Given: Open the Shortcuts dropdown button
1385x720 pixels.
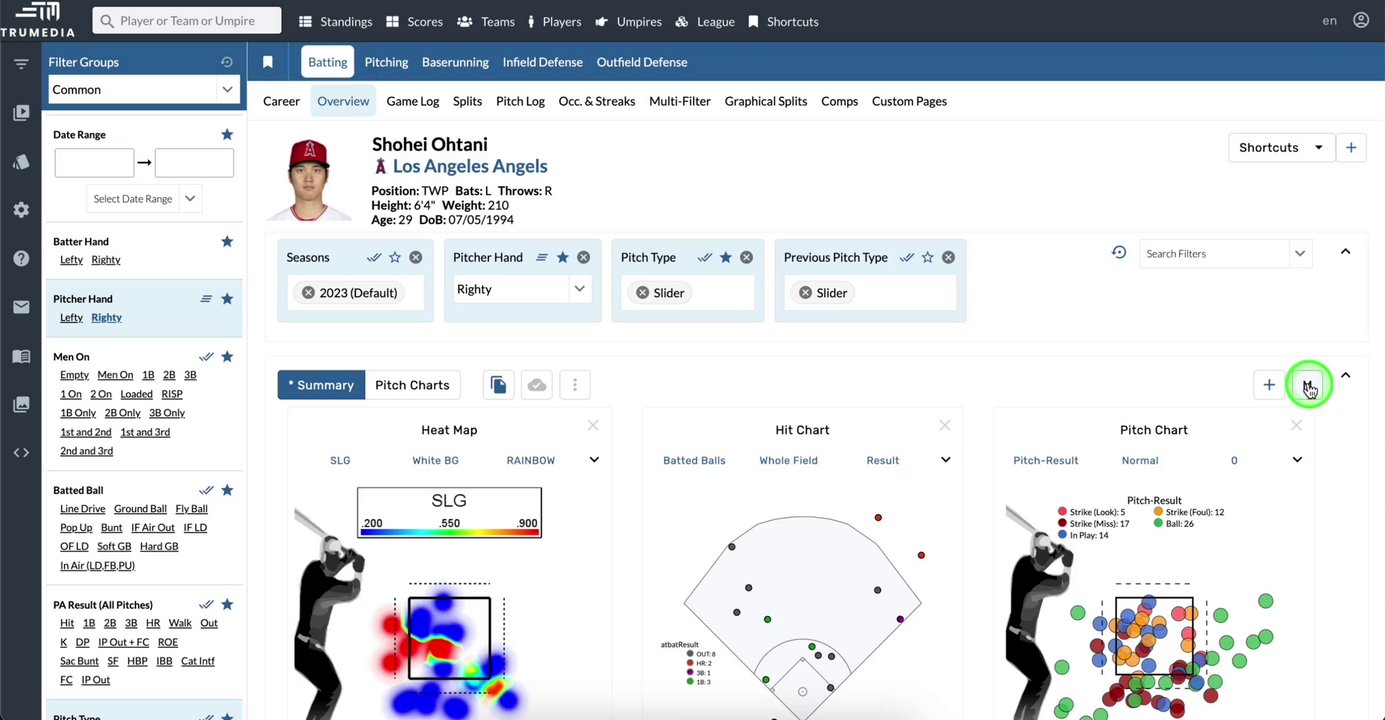Looking at the screenshot, I should pyautogui.click(x=1281, y=147).
